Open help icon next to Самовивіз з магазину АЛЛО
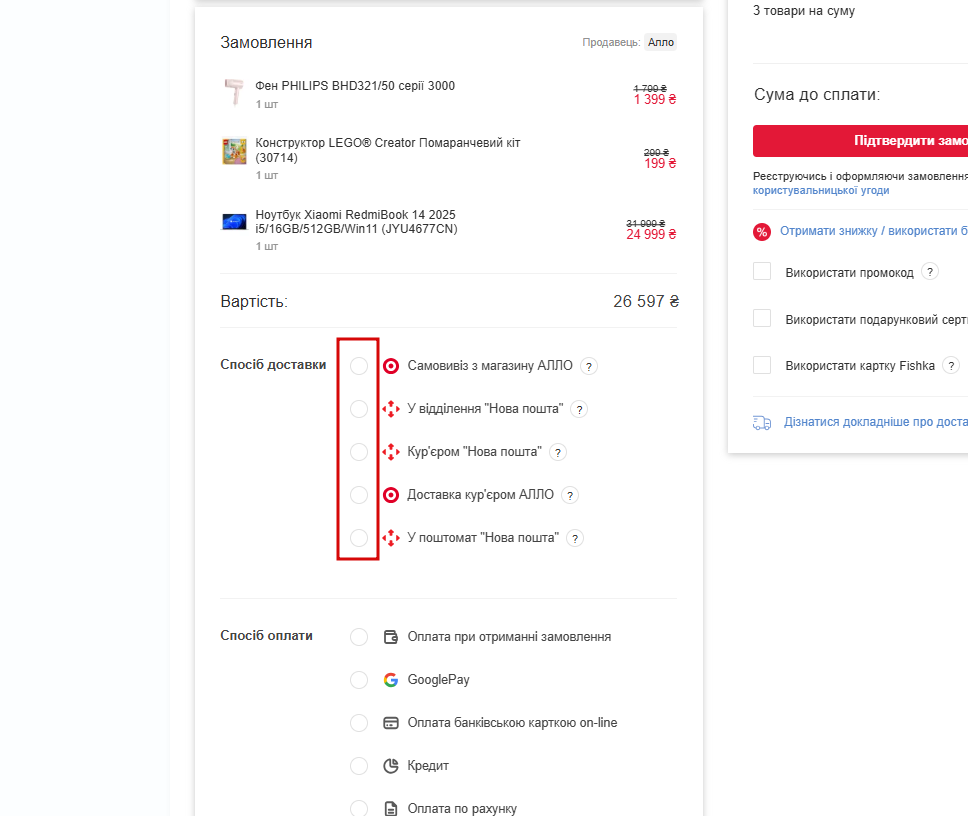Viewport: 968px width, 816px height. (589, 367)
